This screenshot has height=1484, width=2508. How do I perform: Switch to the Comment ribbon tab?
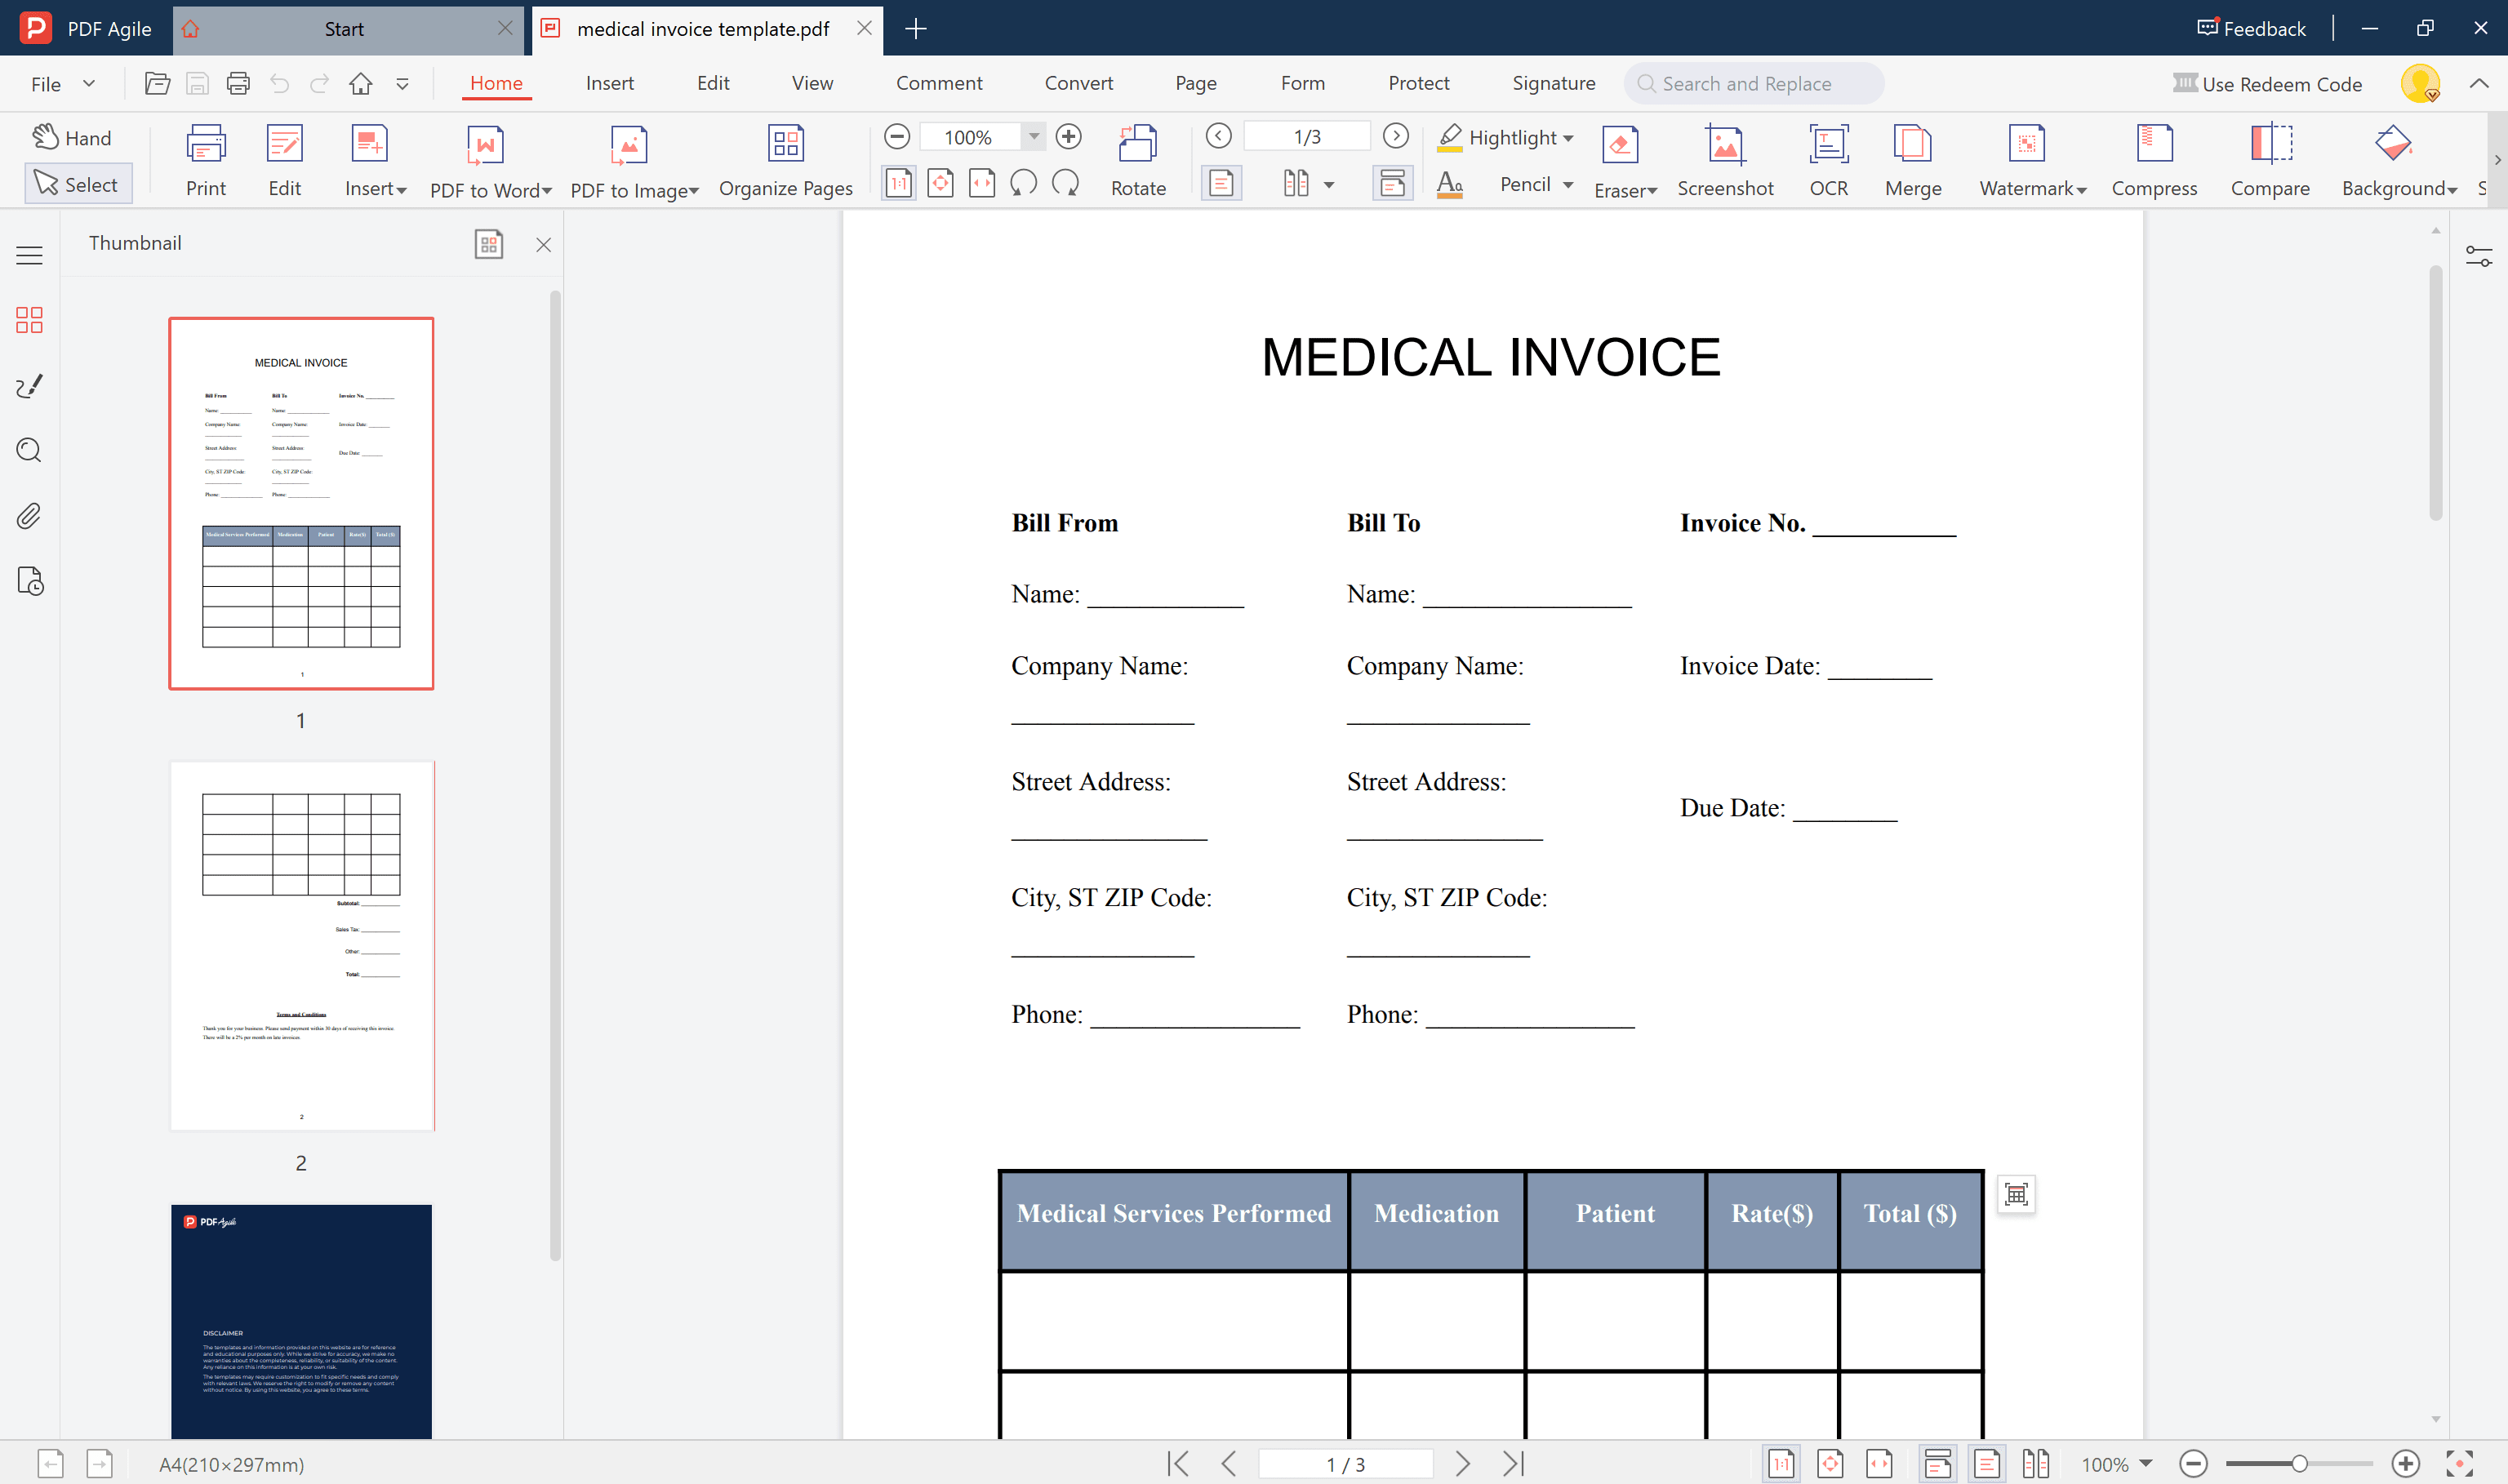pyautogui.click(x=938, y=83)
